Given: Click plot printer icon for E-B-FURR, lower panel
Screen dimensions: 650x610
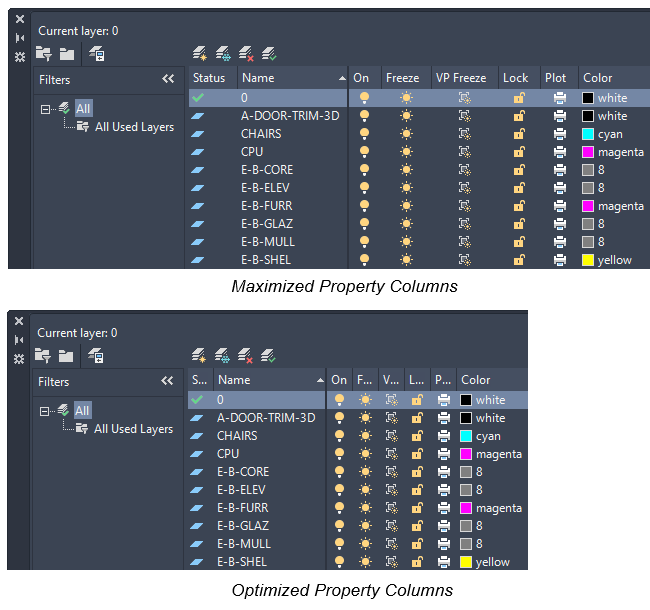Looking at the screenshot, I should click(444, 508).
